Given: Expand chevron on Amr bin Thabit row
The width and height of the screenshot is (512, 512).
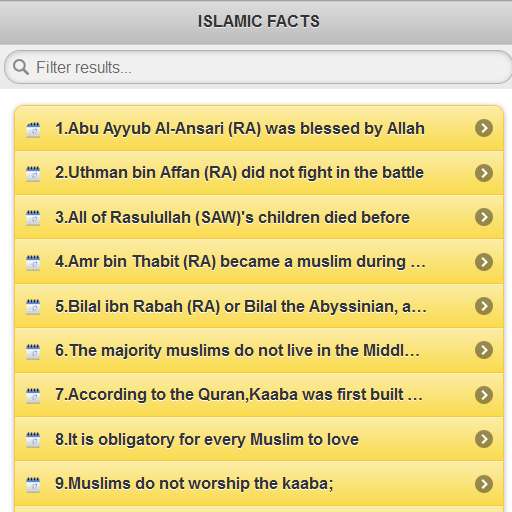Looking at the screenshot, I should (x=484, y=262).
